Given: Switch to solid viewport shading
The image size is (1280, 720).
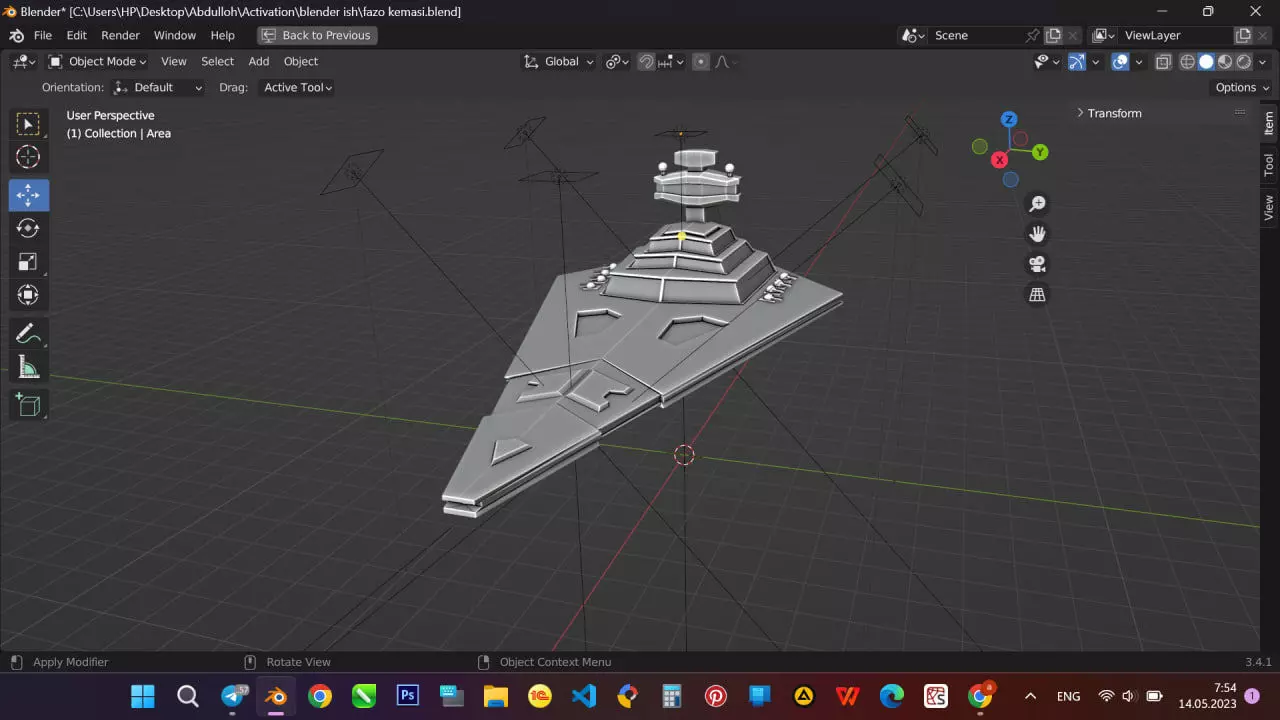Looking at the screenshot, I should (1206, 62).
